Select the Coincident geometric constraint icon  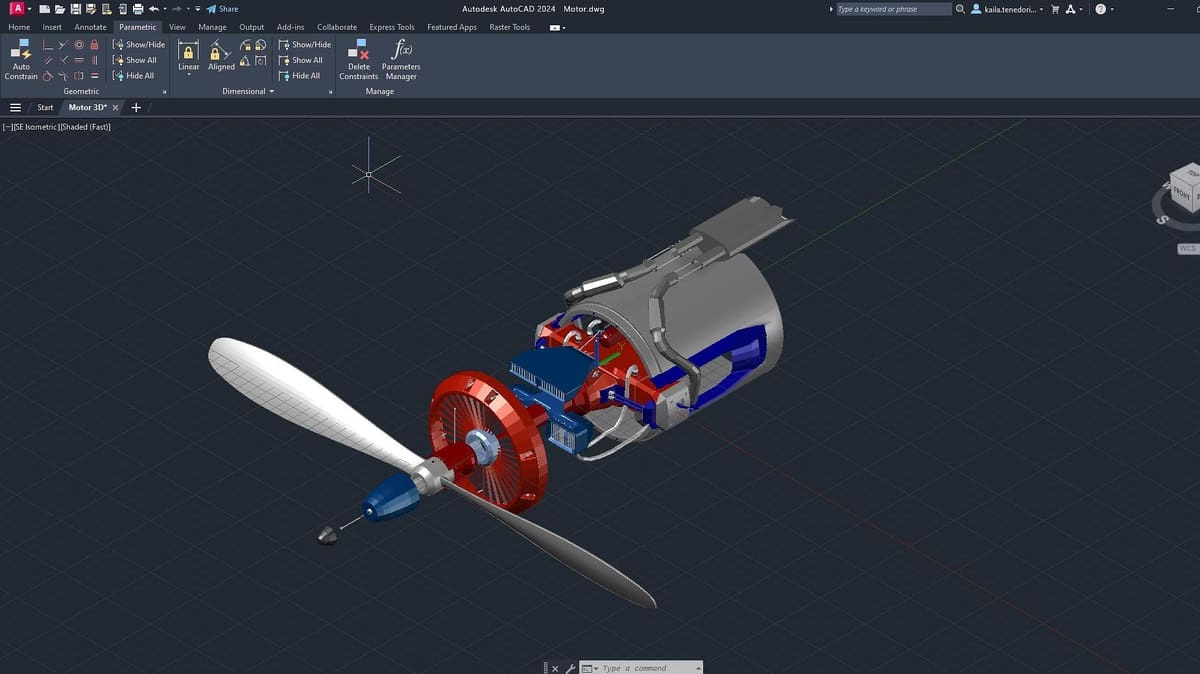47,45
